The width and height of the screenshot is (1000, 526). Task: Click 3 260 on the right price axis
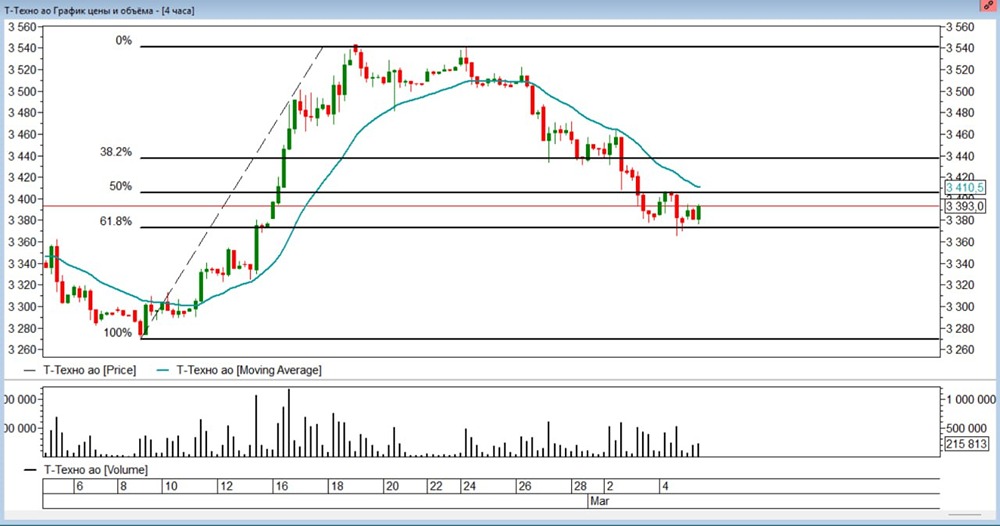pyautogui.click(x=960, y=349)
